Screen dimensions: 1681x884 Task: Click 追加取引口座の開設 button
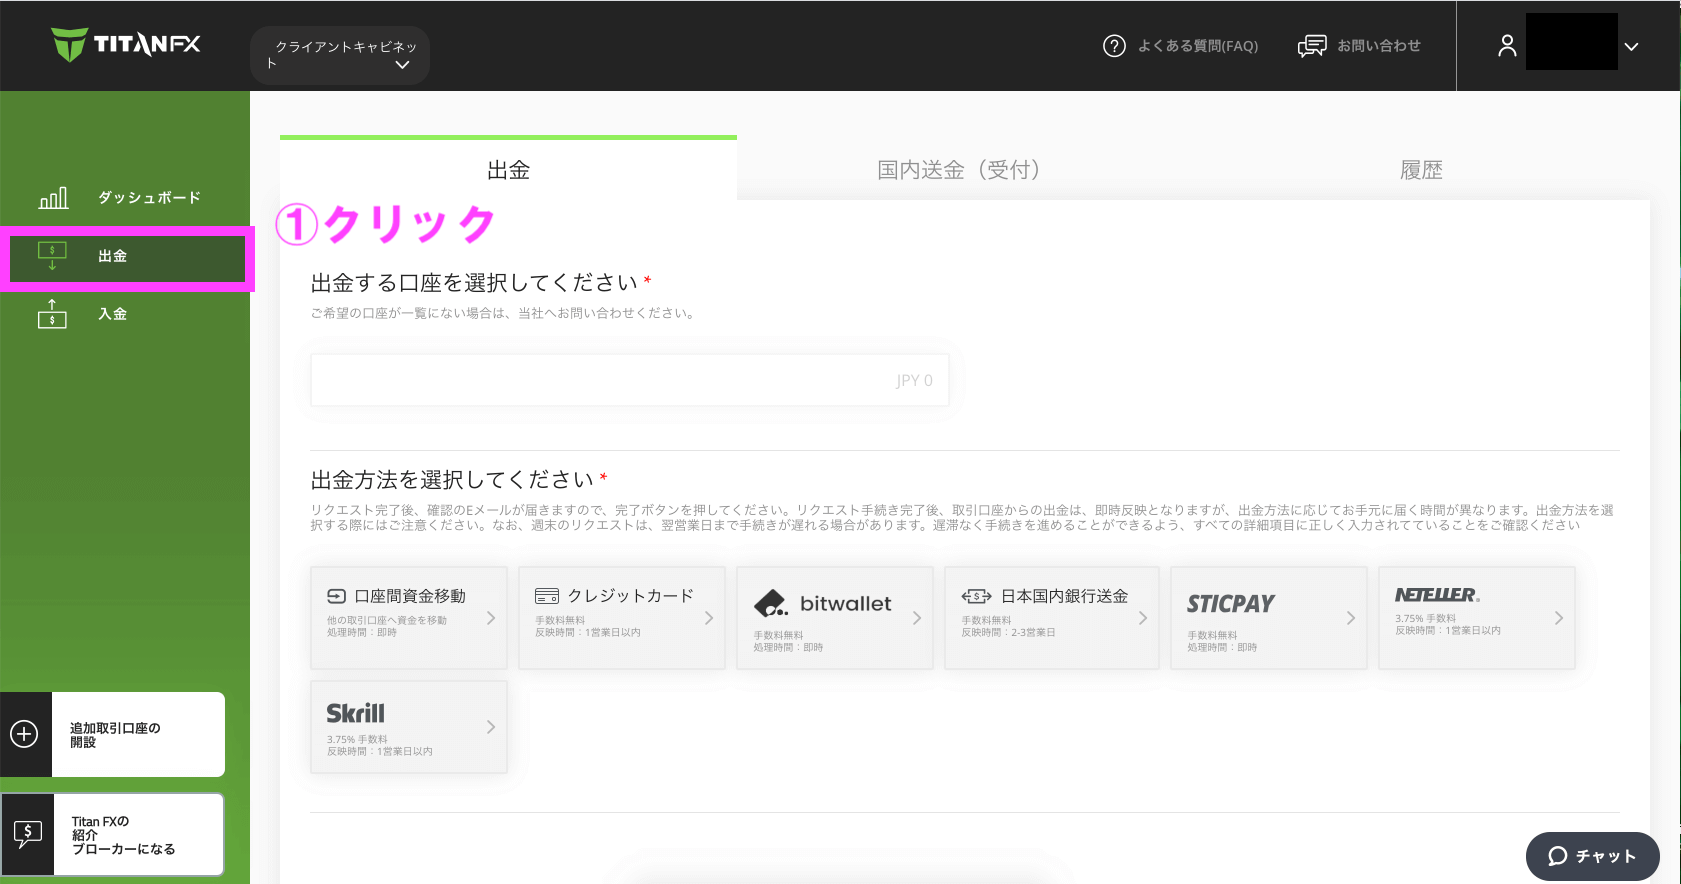[112, 734]
